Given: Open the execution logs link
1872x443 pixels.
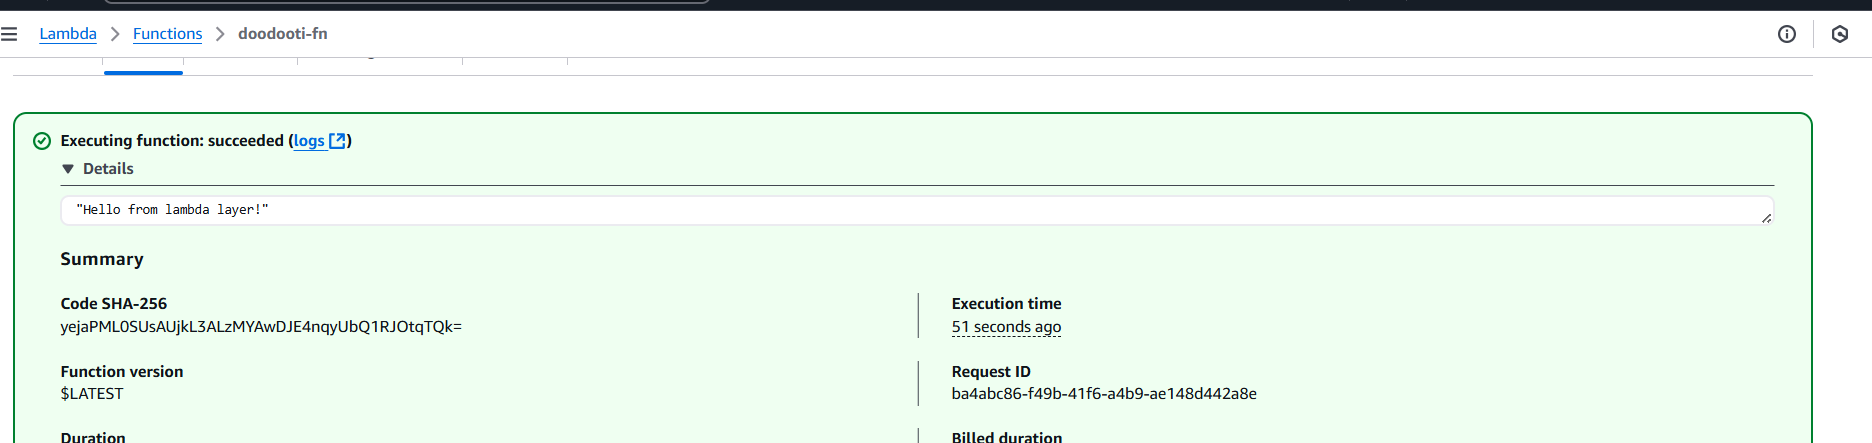Looking at the screenshot, I should coord(309,141).
